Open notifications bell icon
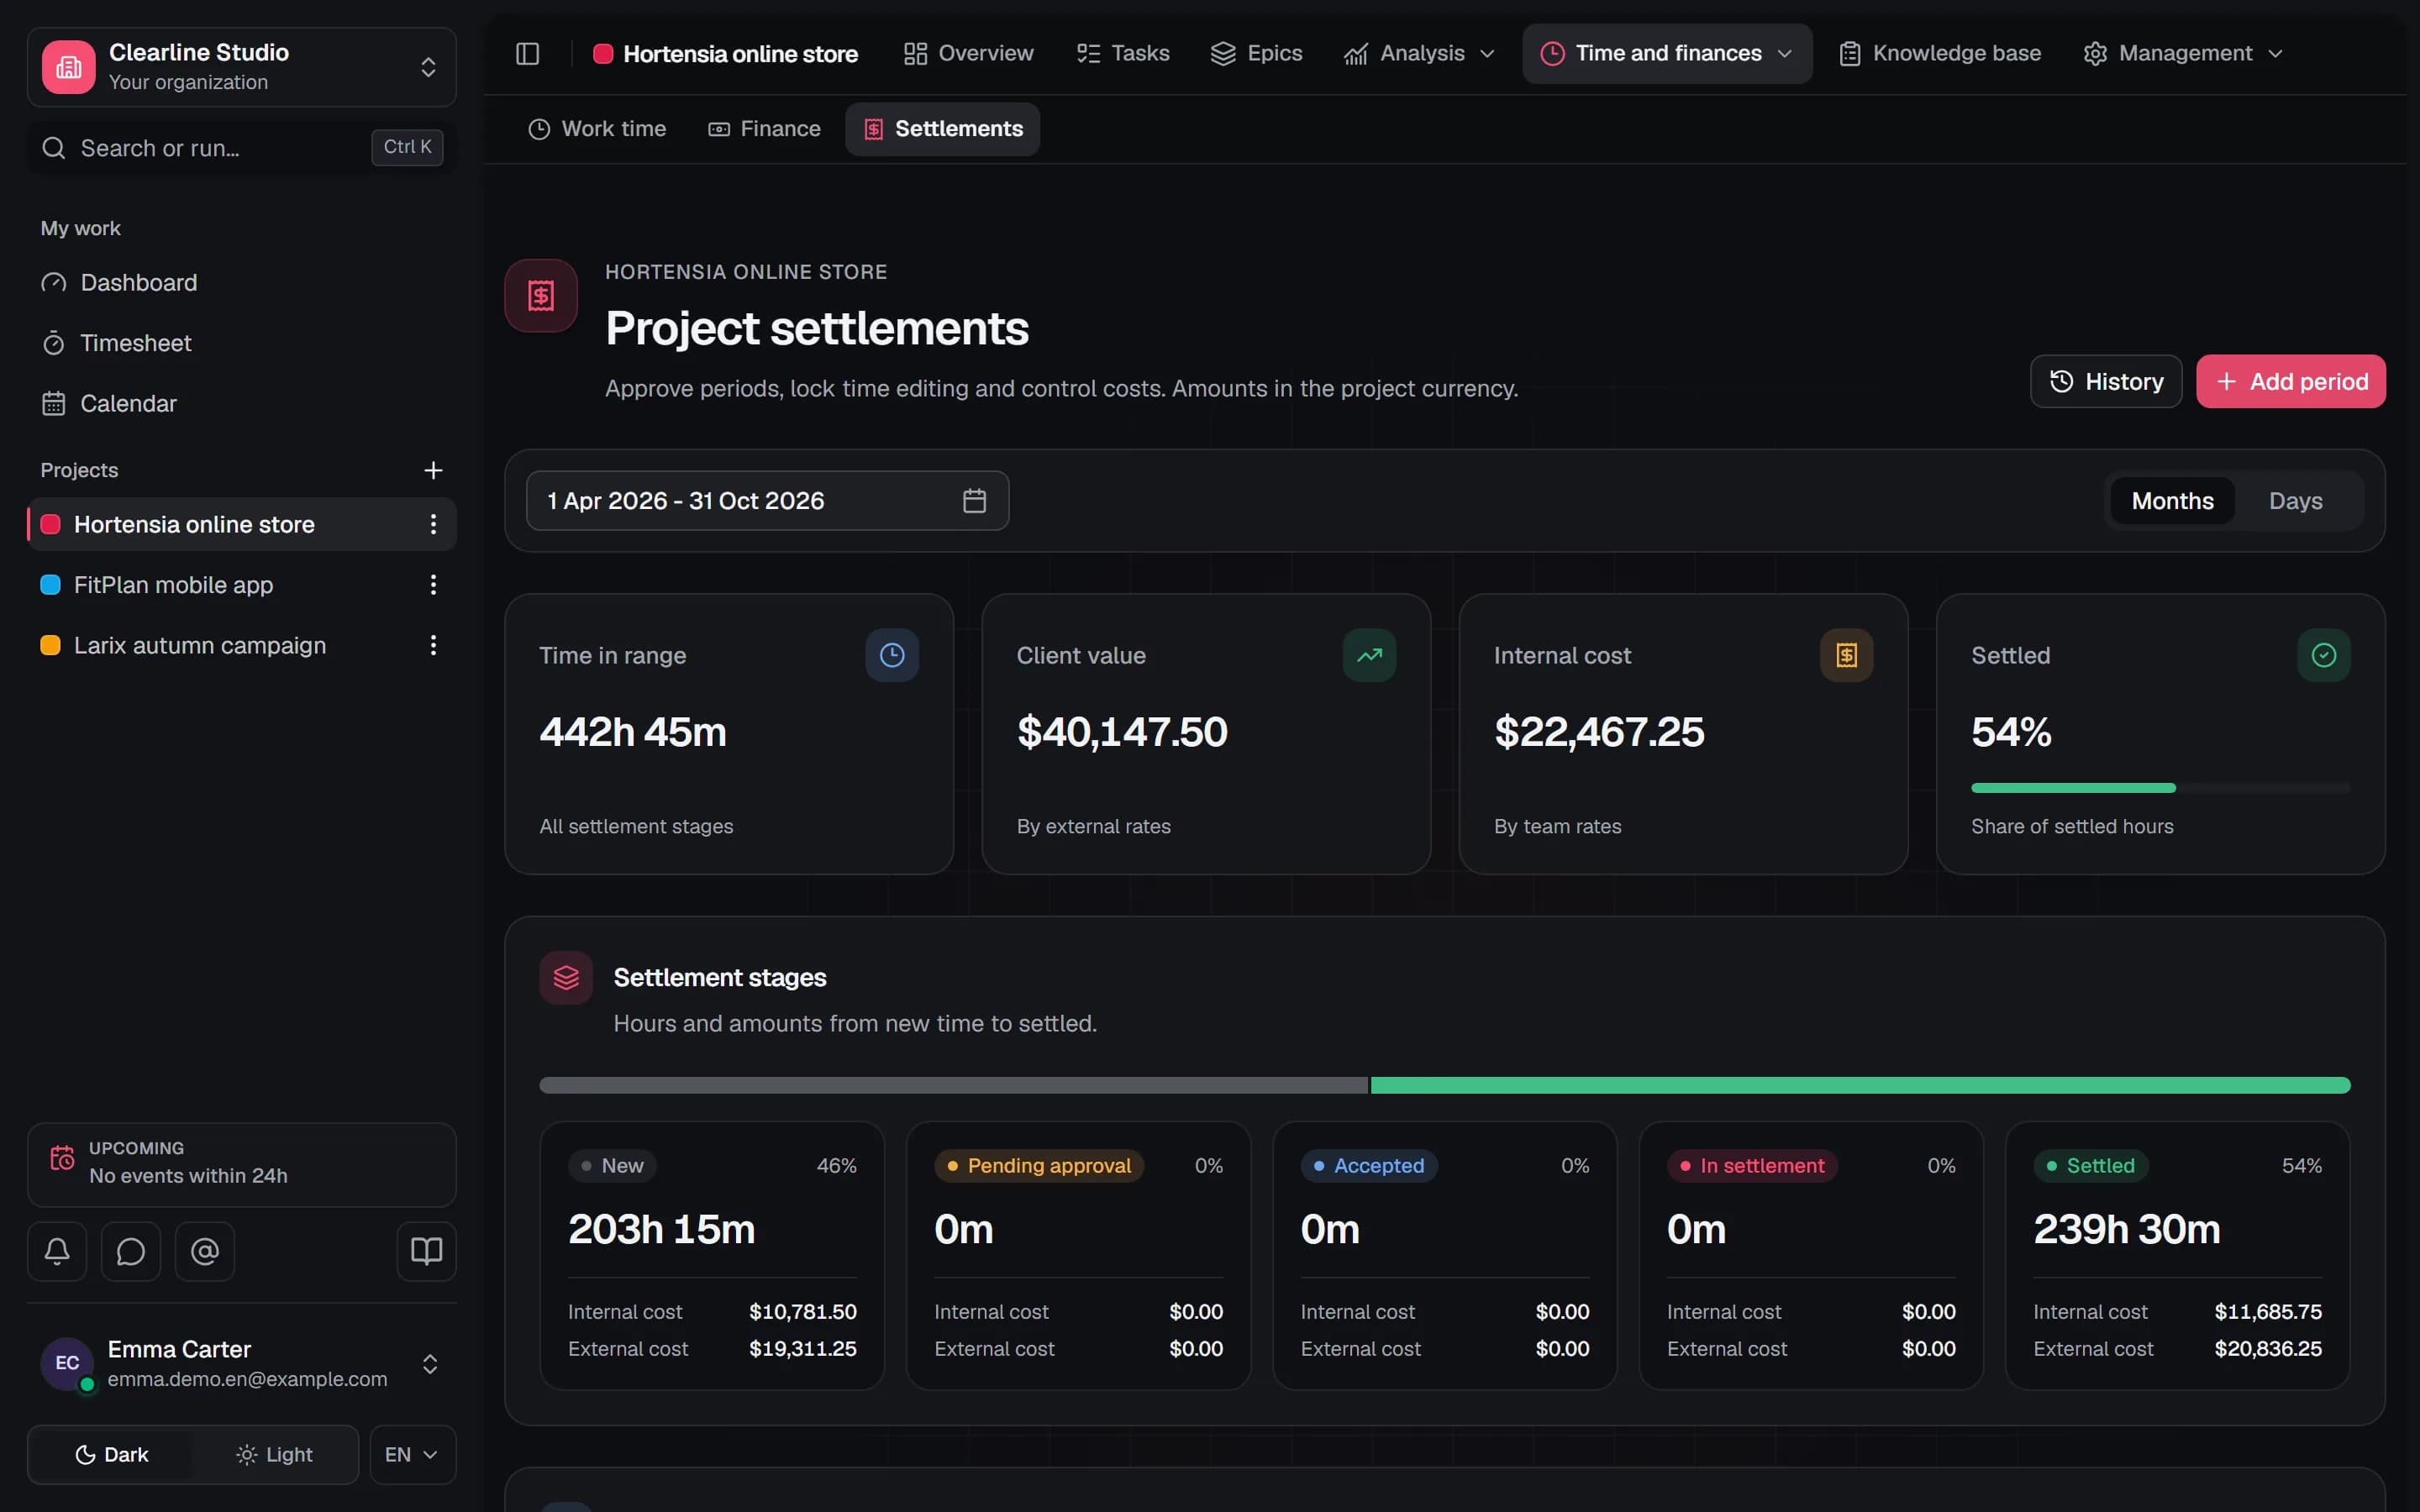 point(57,1251)
